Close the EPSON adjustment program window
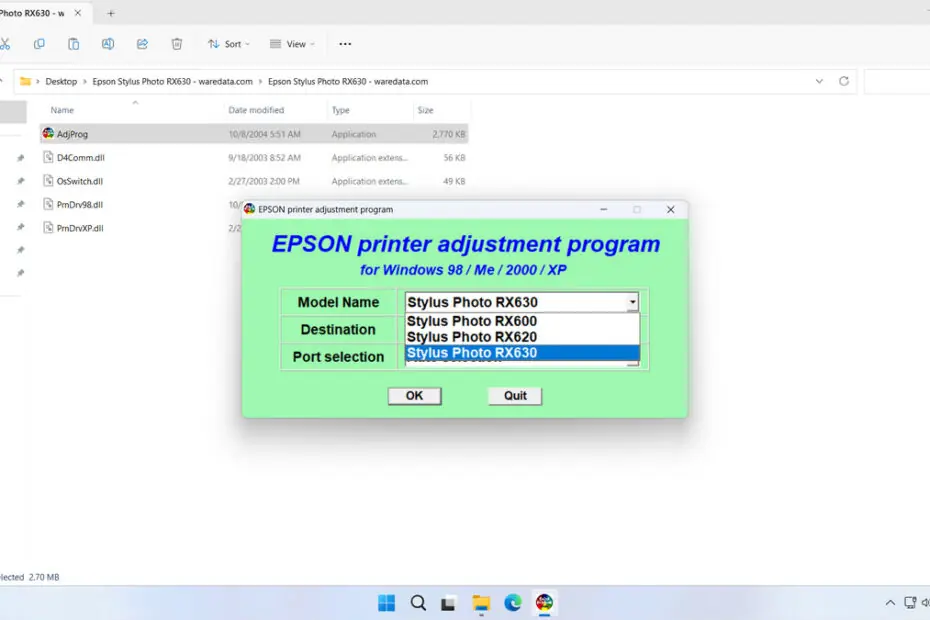Viewport: 930px width, 620px height. coord(670,209)
